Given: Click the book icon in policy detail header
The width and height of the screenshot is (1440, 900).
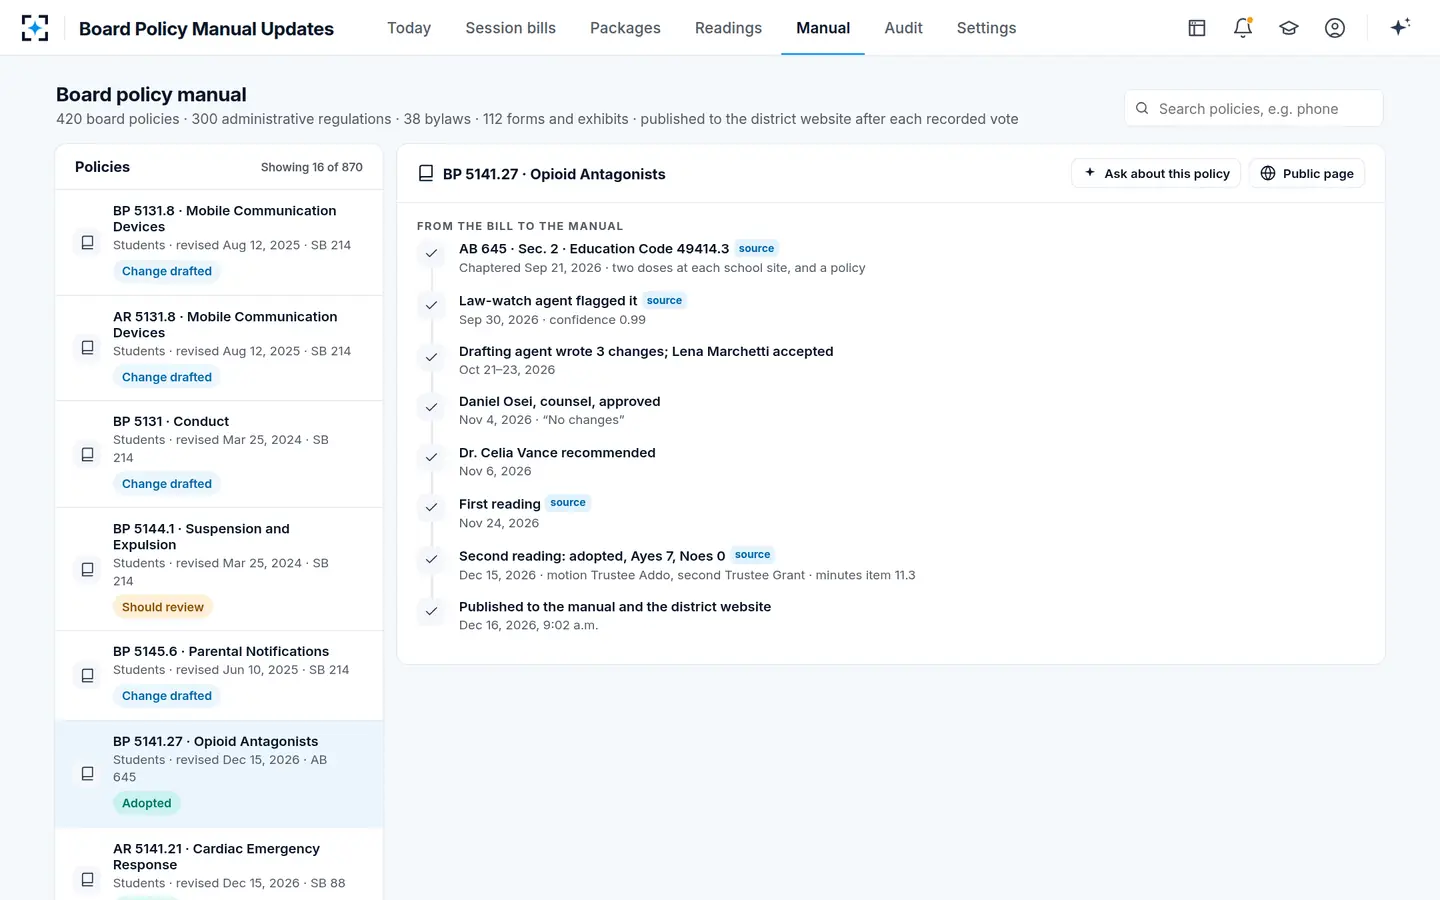Looking at the screenshot, I should pyautogui.click(x=426, y=174).
